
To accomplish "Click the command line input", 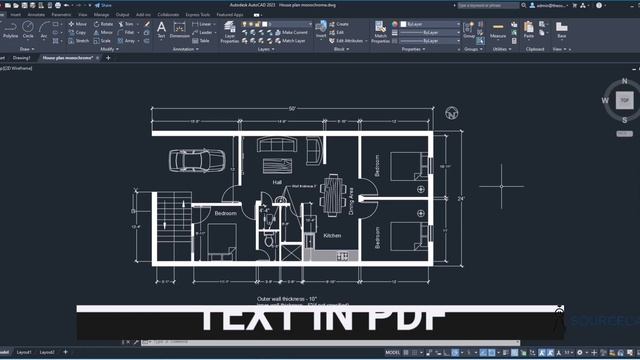I will [x=331, y=342].
